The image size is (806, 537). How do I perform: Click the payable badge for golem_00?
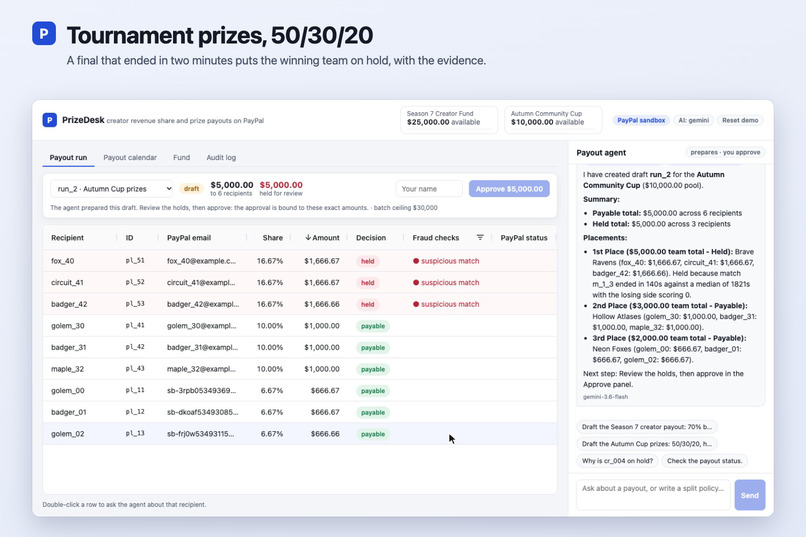point(373,391)
